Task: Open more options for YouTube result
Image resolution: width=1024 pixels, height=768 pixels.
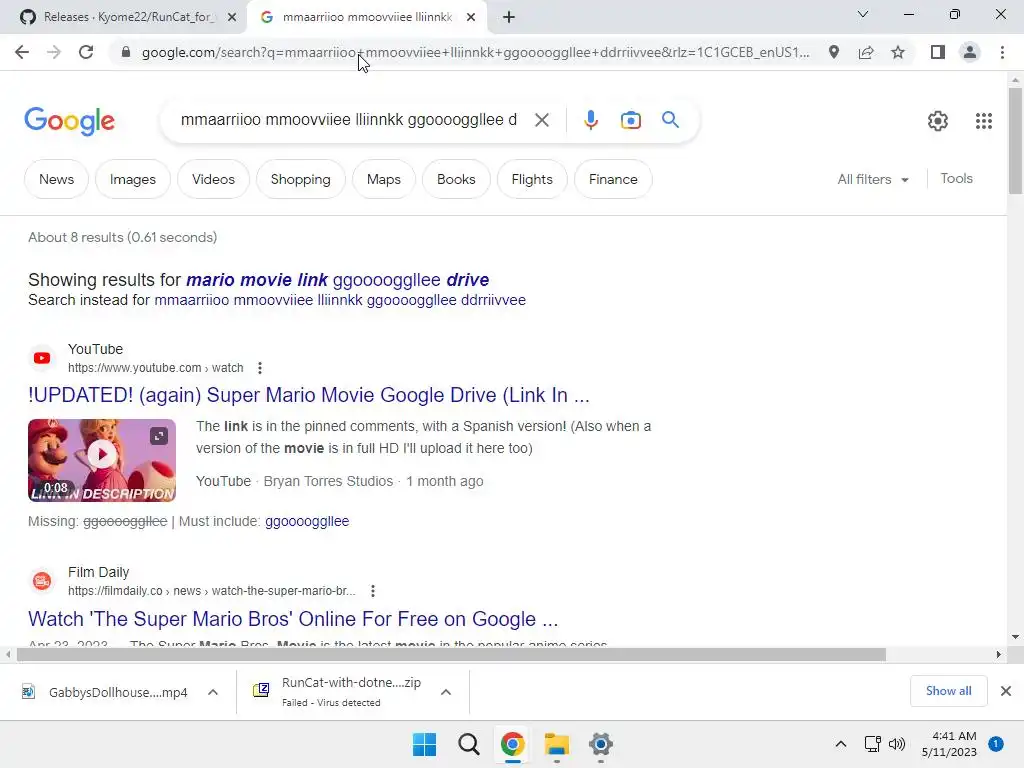Action: [x=260, y=368]
